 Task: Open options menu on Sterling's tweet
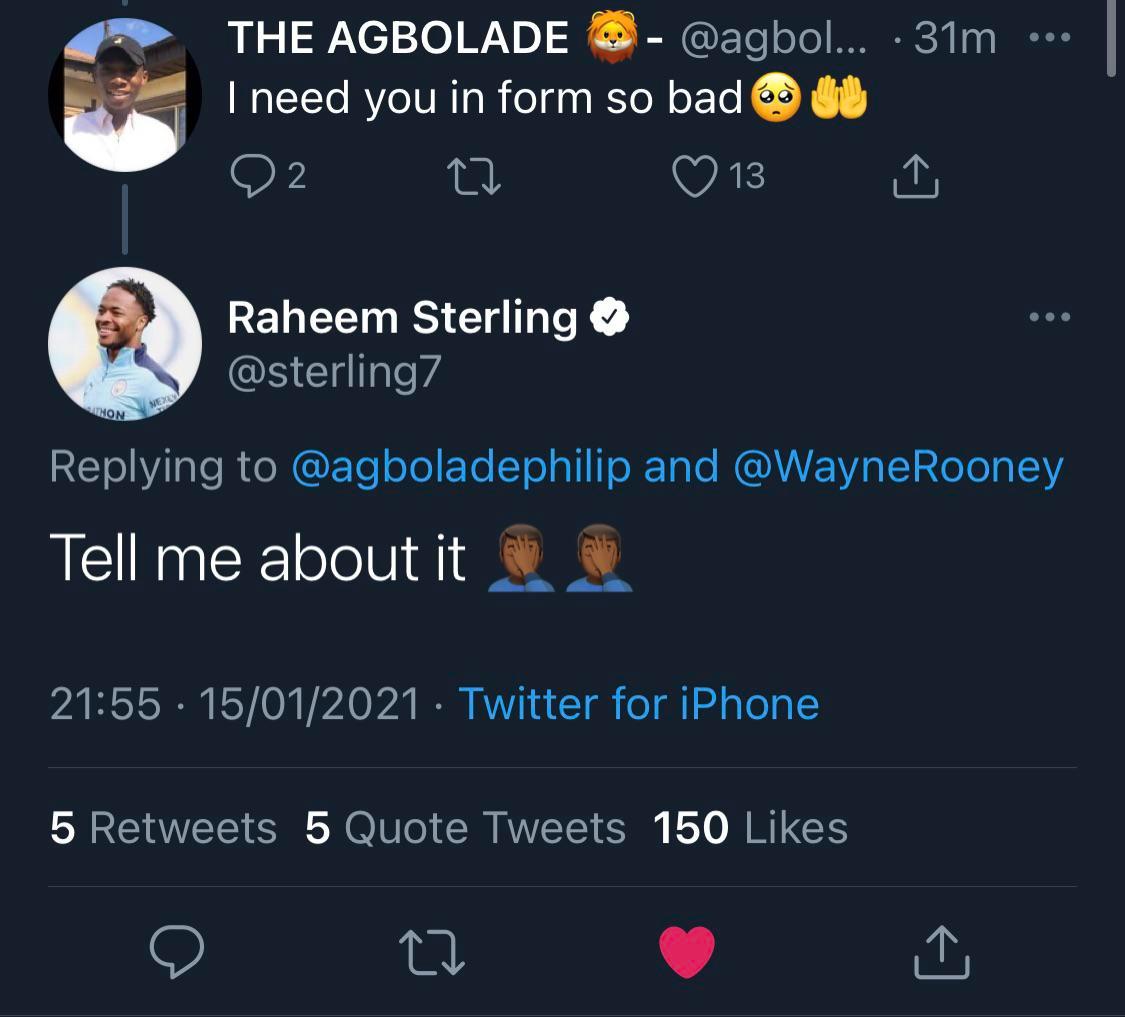click(1049, 316)
